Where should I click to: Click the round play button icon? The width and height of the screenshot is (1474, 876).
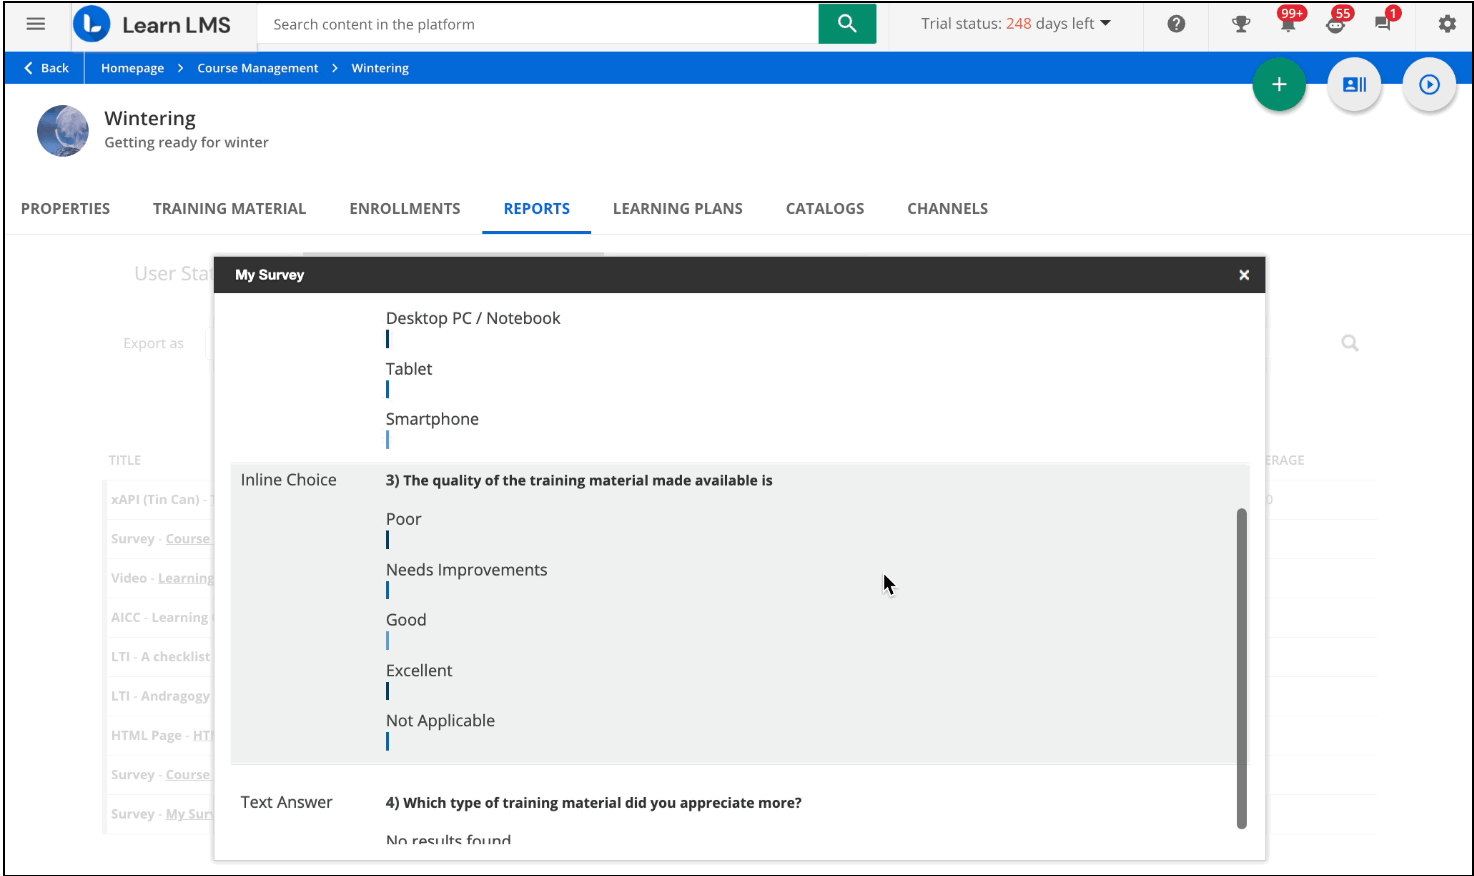click(1429, 85)
